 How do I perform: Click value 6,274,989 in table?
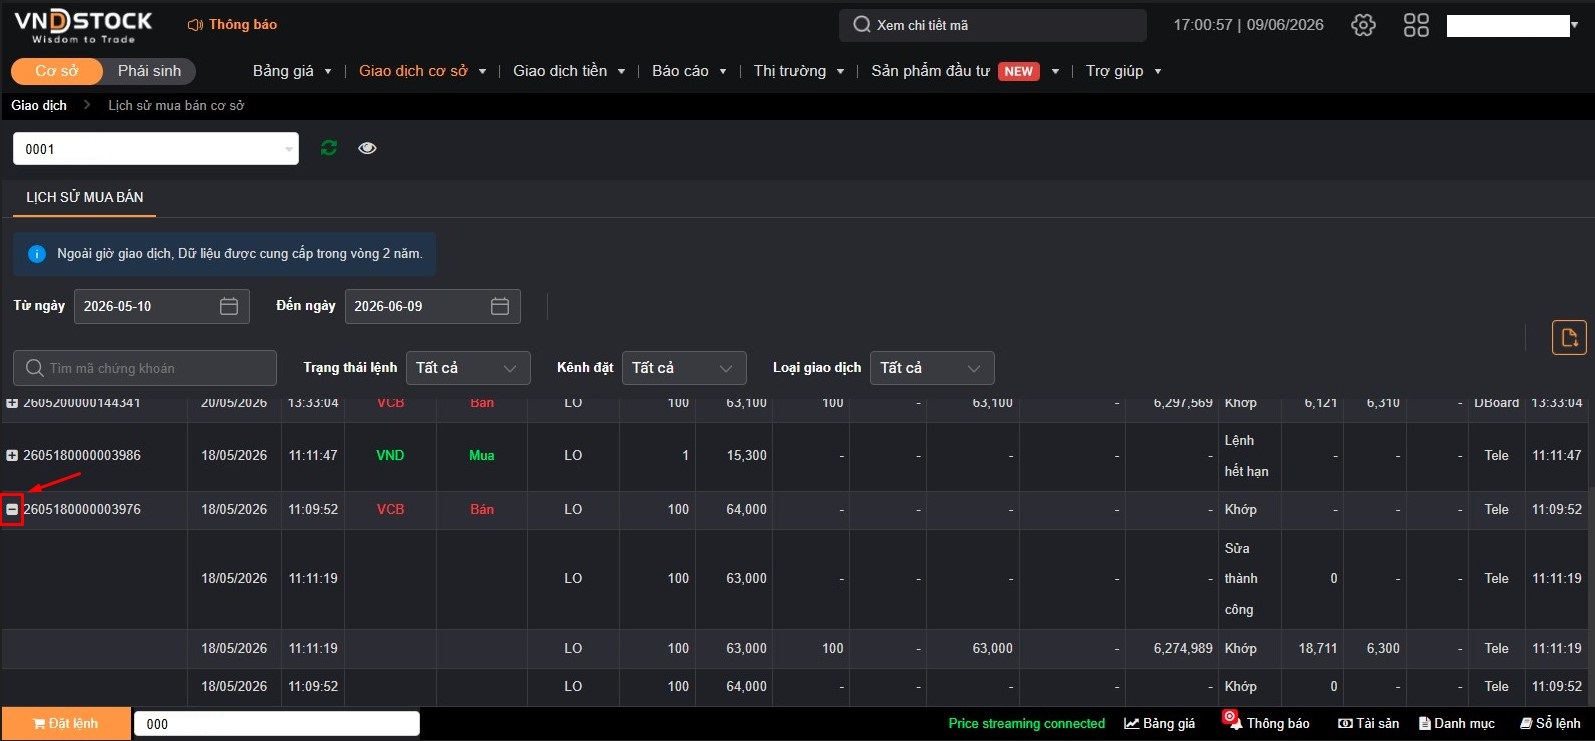(x=1183, y=648)
